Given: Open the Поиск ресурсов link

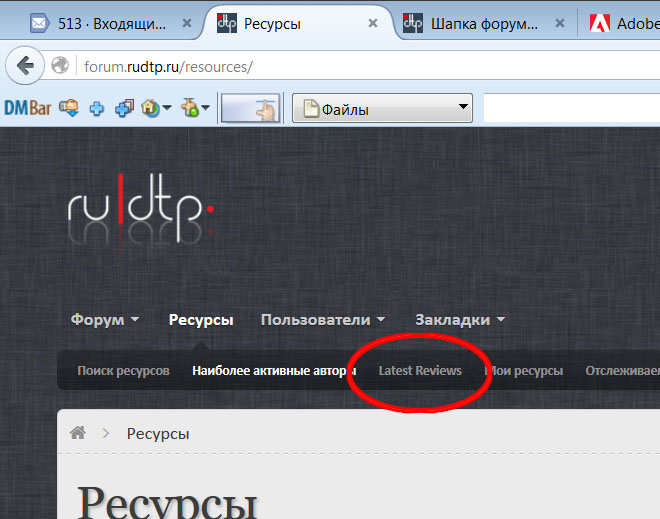Looking at the screenshot, I should click(x=123, y=371).
